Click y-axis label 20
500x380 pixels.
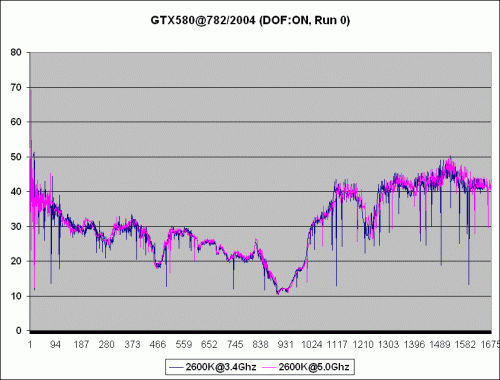(x=16, y=261)
